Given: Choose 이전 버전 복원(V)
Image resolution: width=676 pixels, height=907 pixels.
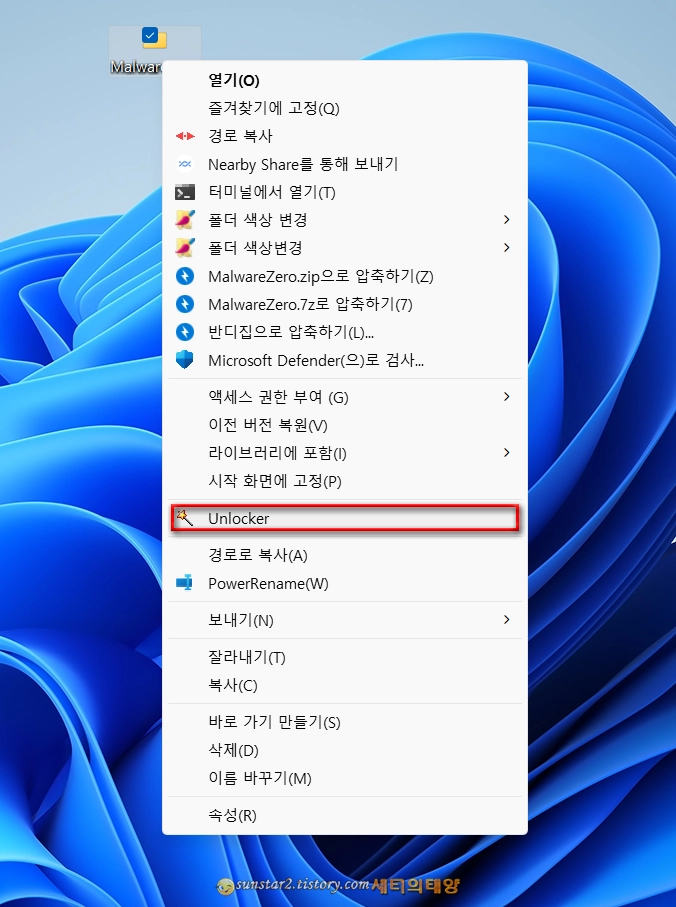Looking at the screenshot, I should [345, 425].
